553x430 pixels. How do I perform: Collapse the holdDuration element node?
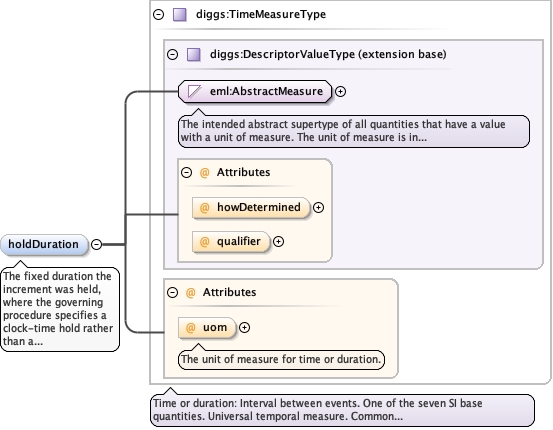(x=96, y=244)
